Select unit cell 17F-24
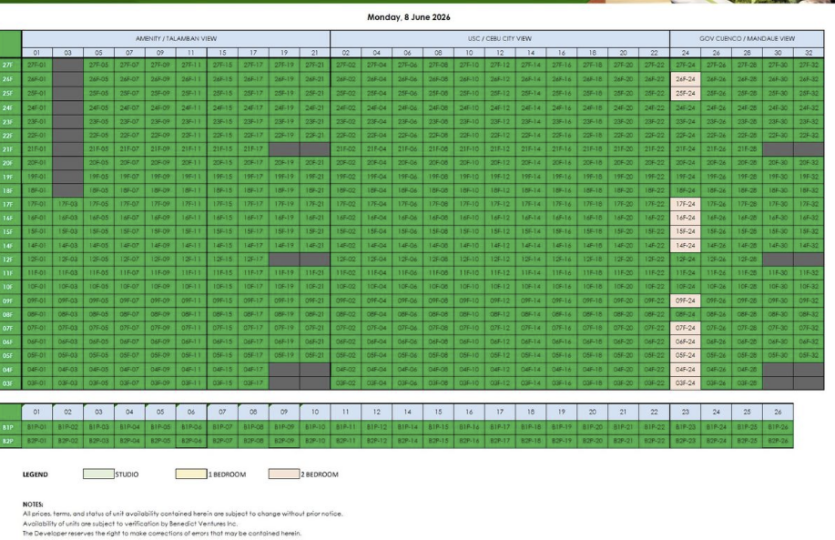Image resolution: width=835 pixels, height=540 pixels. tap(685, 204)
